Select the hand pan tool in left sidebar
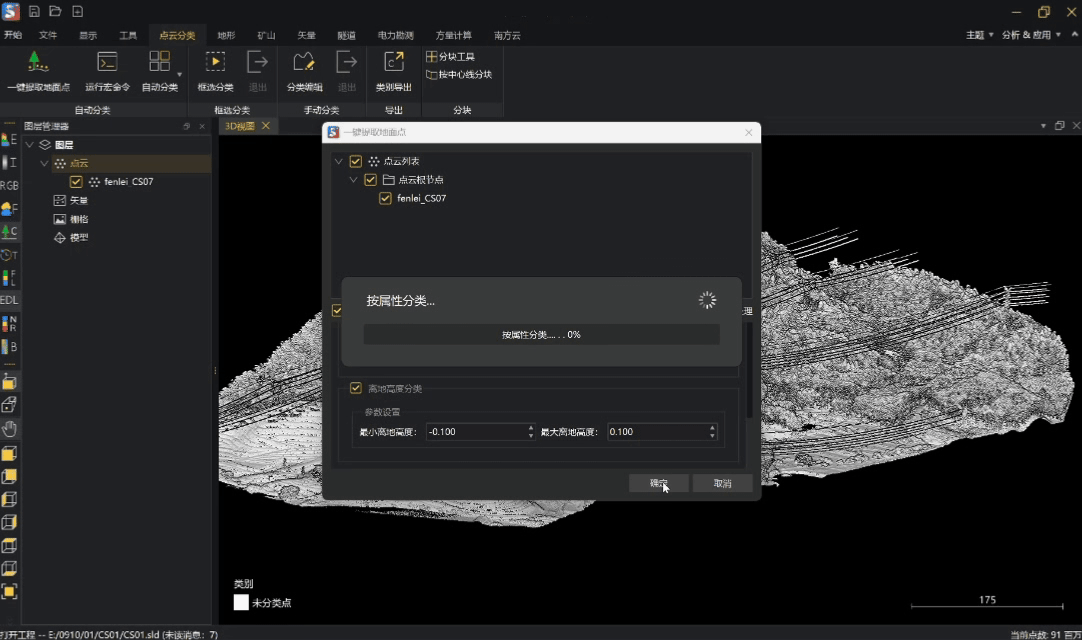1082x640 pixels. point(9,429)
